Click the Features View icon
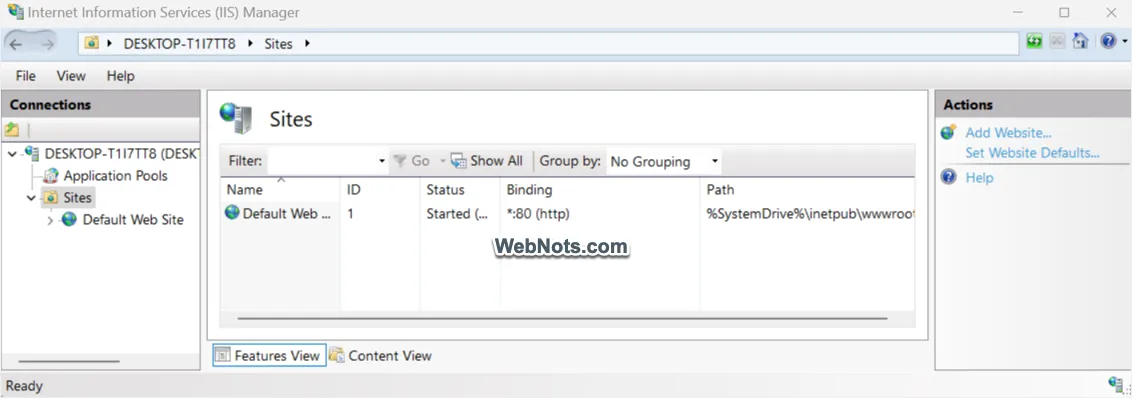The height and width of the screenshot is (398, 1132). pos(223,355)
